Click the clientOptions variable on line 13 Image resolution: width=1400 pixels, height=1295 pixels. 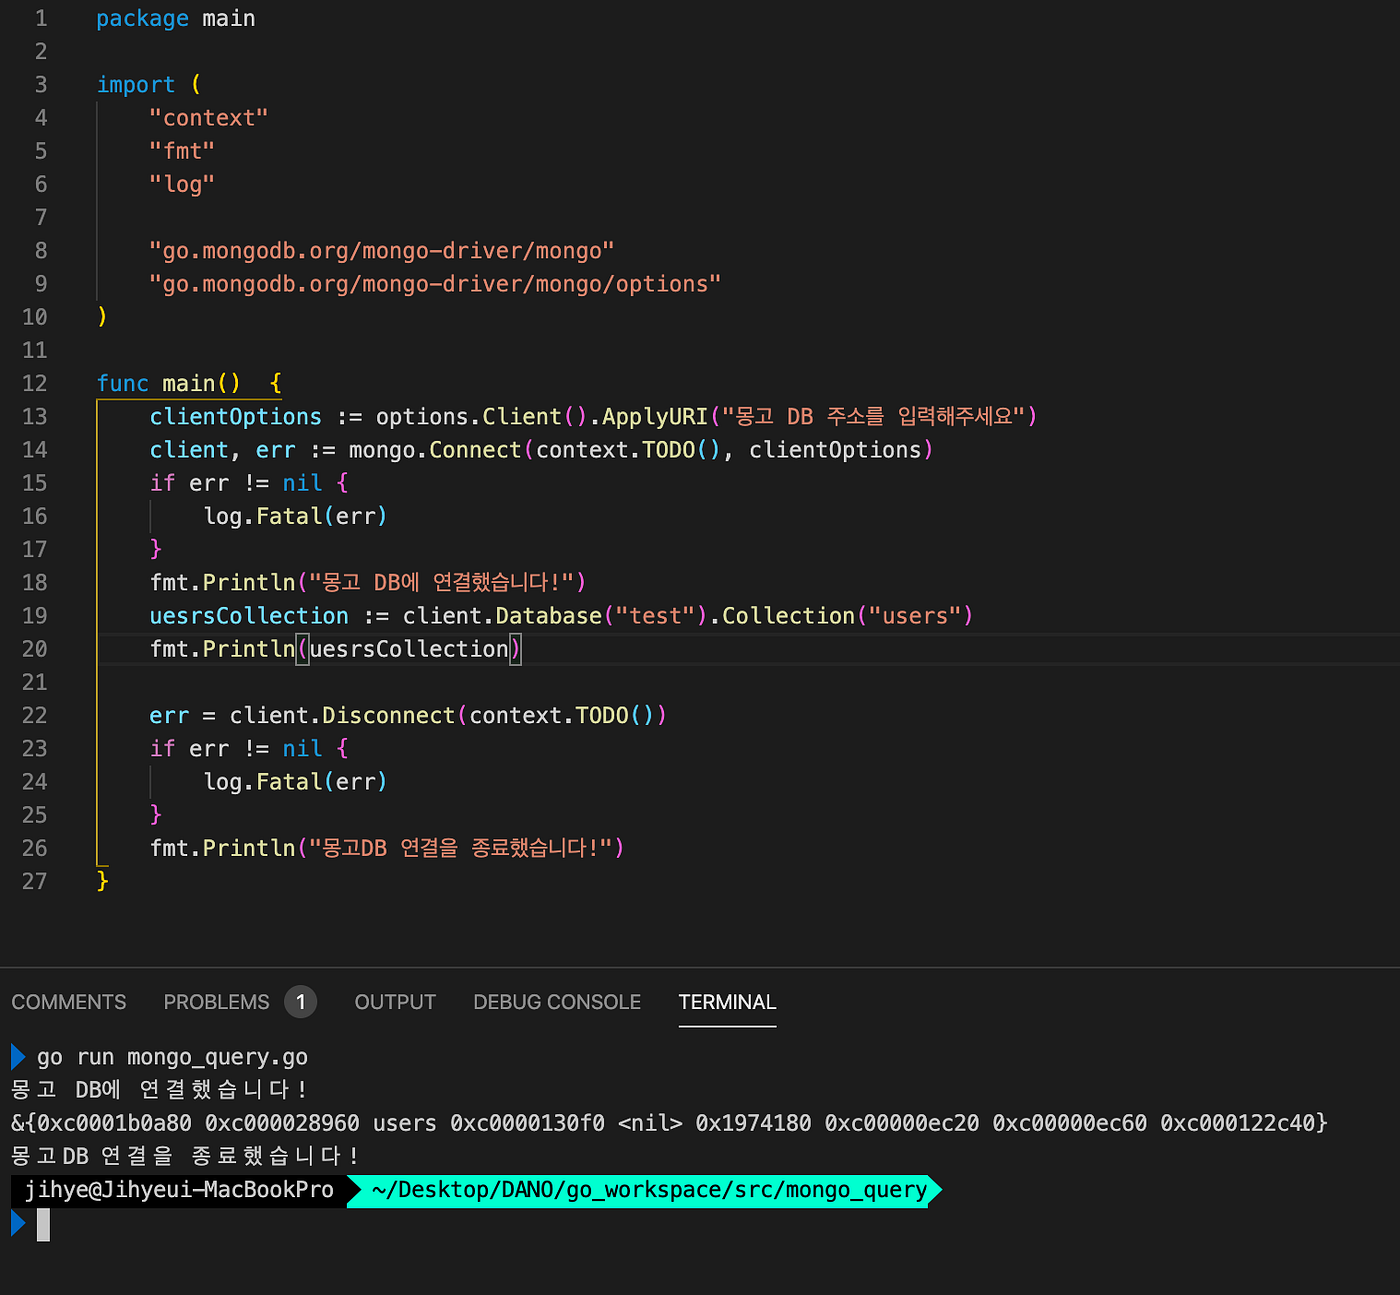pyautogui.click(x=236, y=416)
